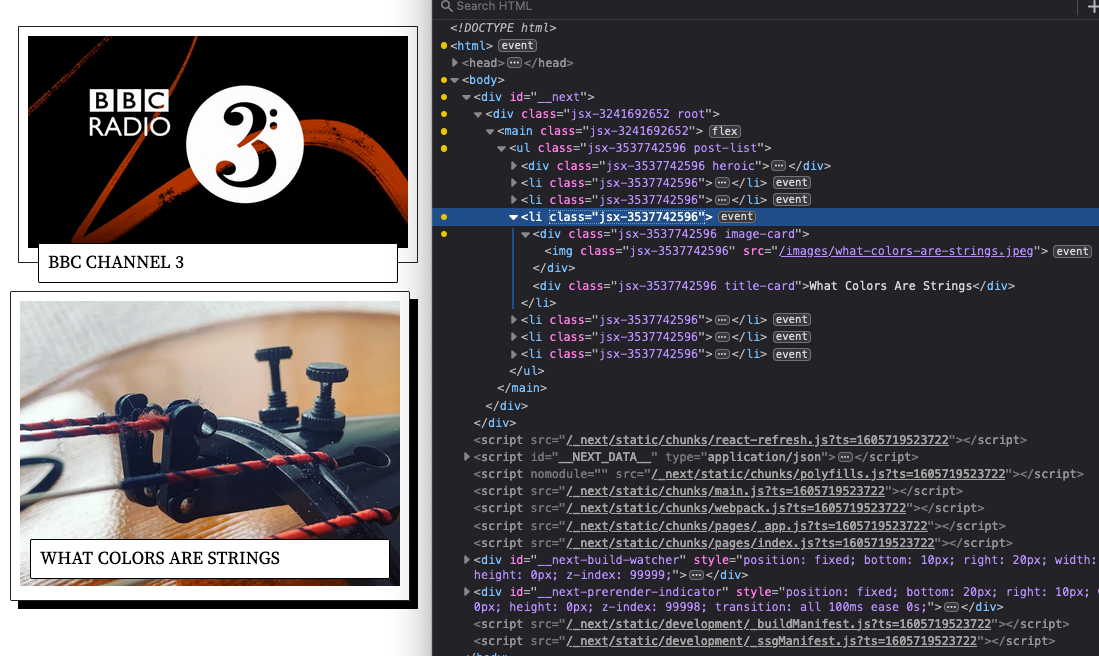Select the img element row

pyautogui.click(x=796, y=251)
